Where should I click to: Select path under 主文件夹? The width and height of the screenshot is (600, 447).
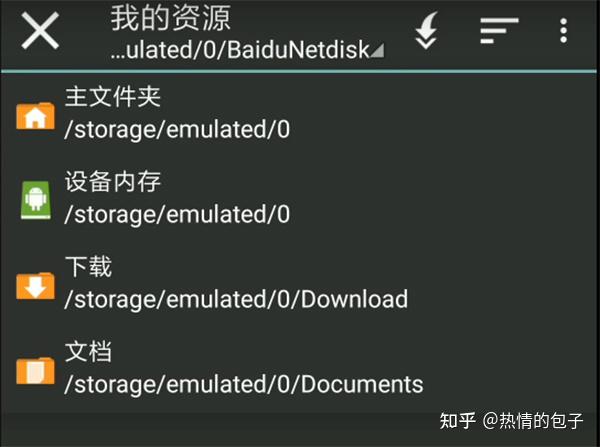point(177,130)
